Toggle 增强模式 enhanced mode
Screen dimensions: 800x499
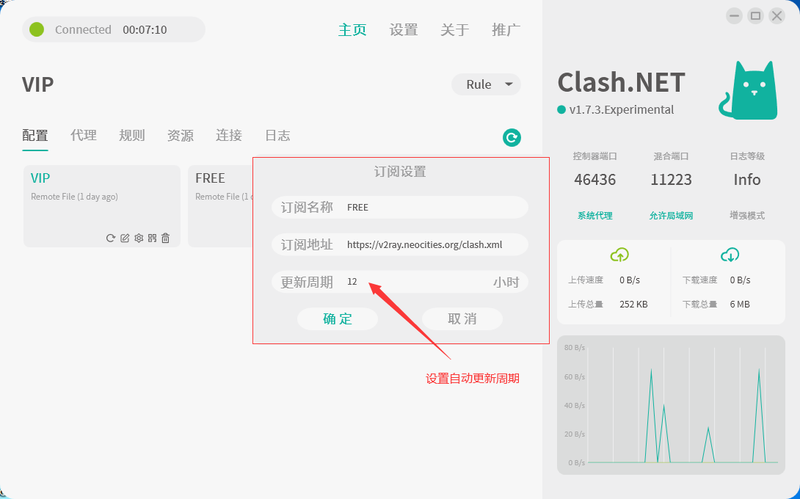point(747,216)
